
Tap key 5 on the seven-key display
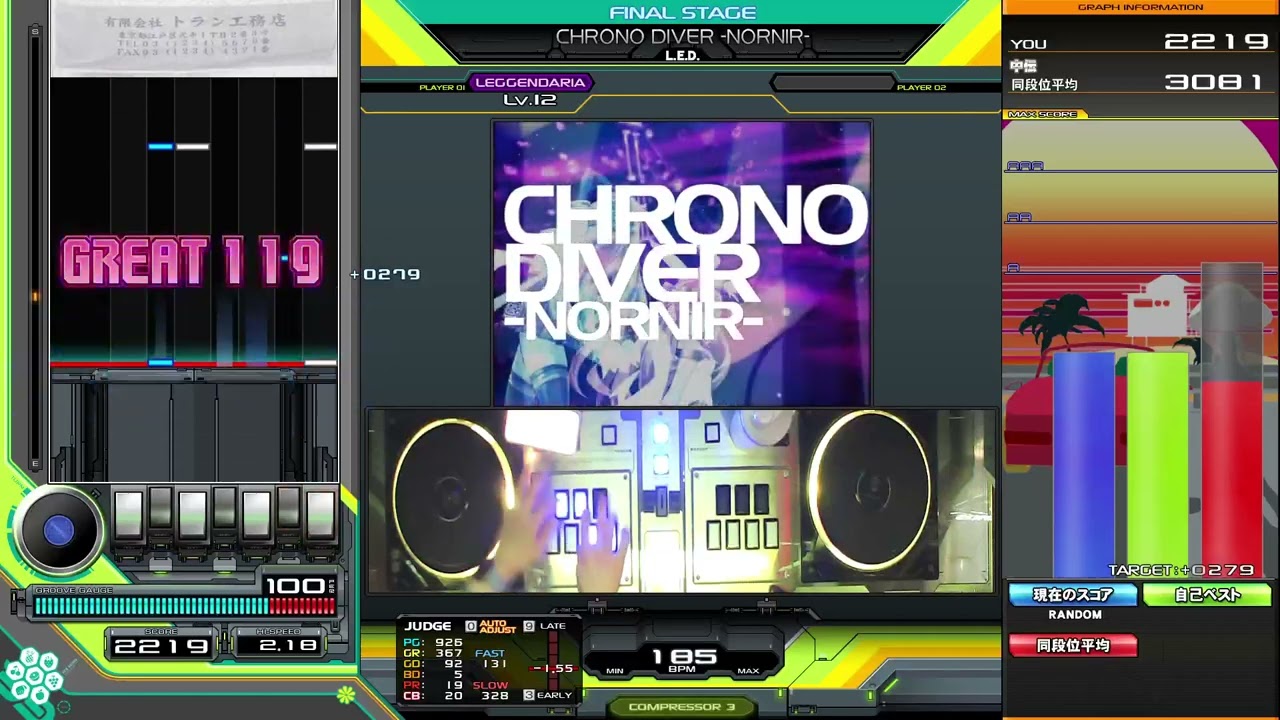pyautogui.click(x=256, y=515)
